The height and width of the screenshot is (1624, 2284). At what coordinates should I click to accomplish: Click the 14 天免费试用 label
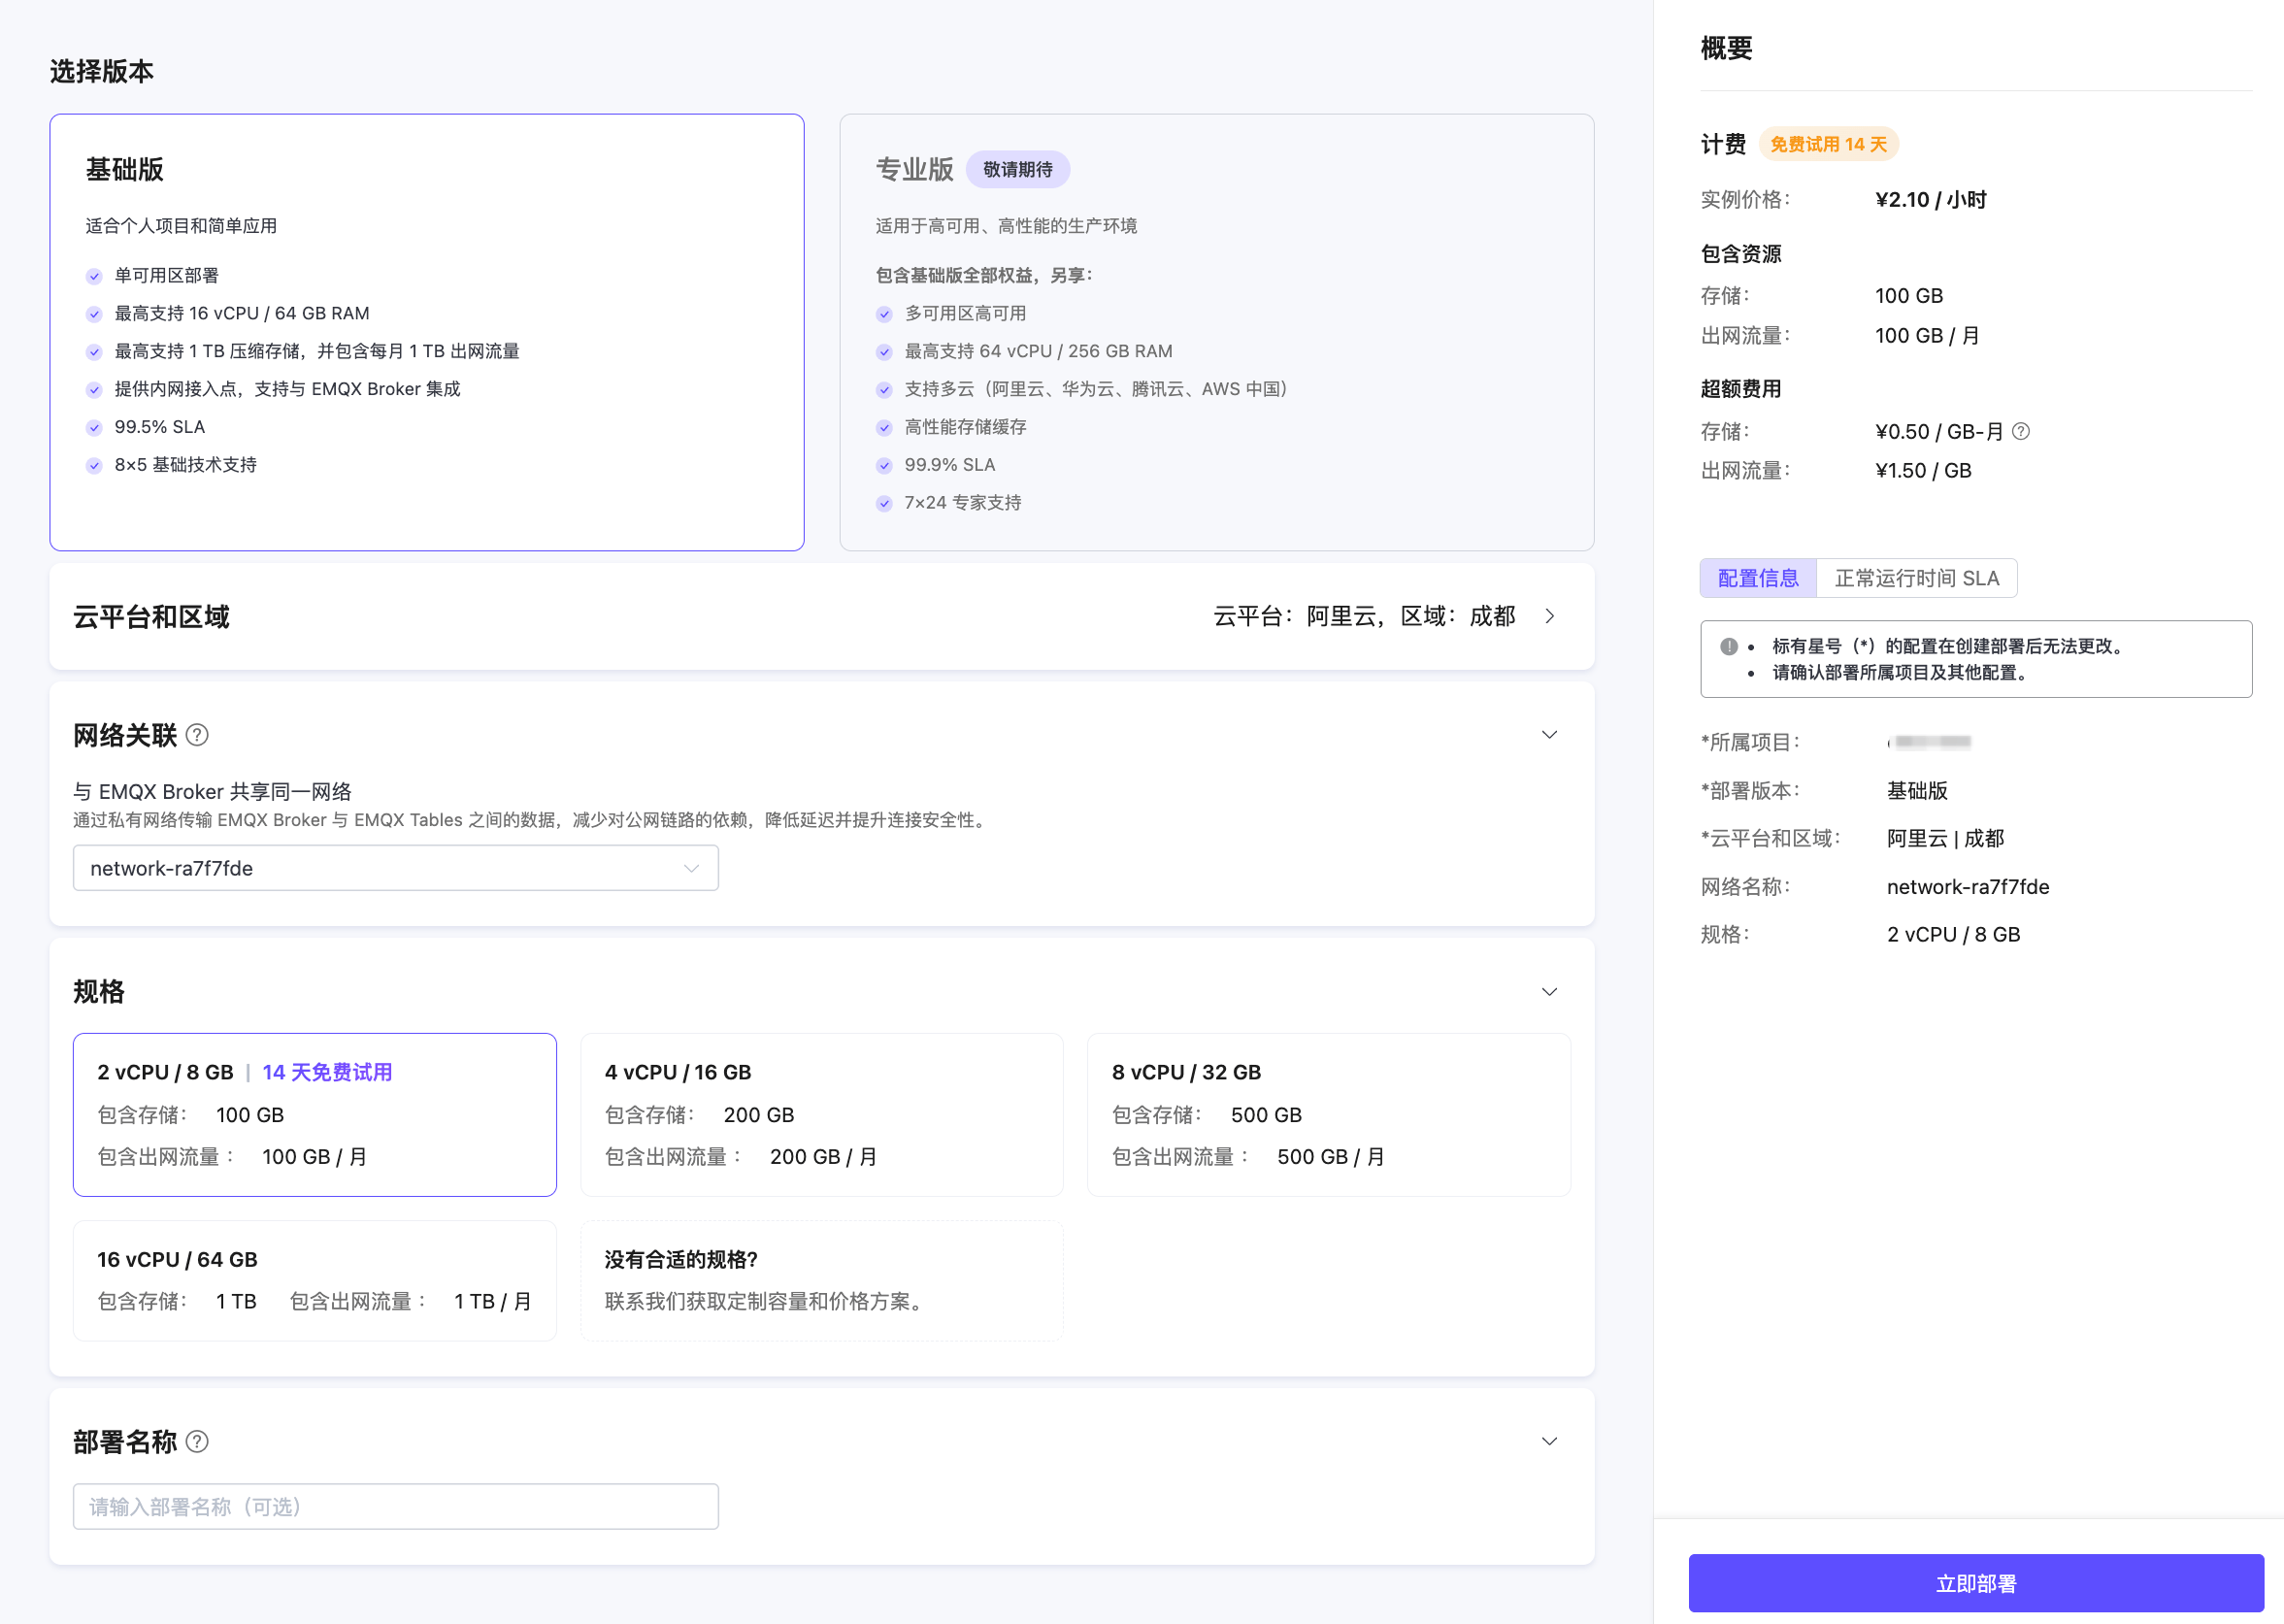tap(327, 1072)
